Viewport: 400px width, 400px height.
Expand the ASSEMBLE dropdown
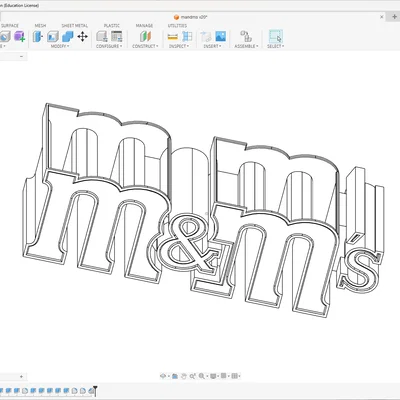point(246,46)
